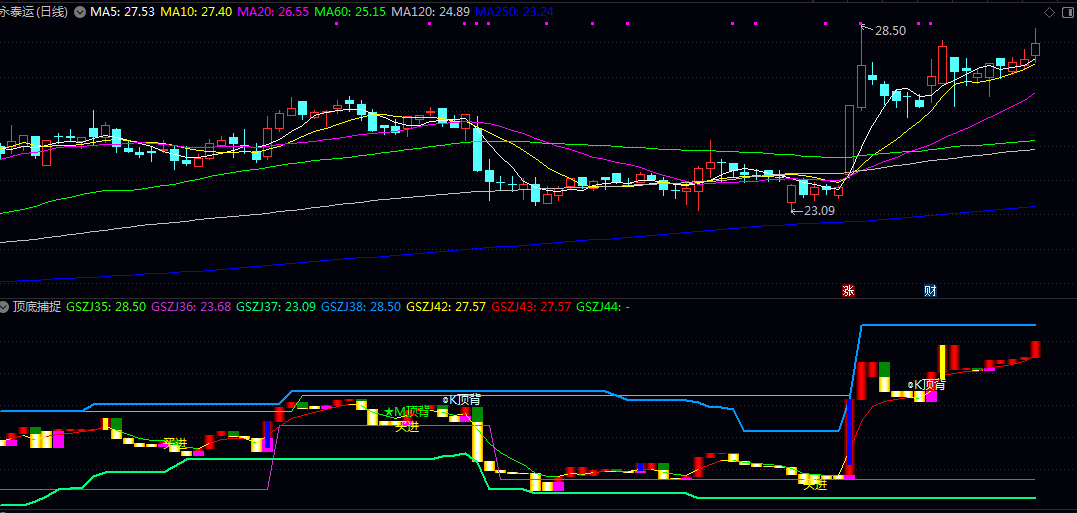Expand the 顶底捕捉 indicator panel menu

[6, 306]
